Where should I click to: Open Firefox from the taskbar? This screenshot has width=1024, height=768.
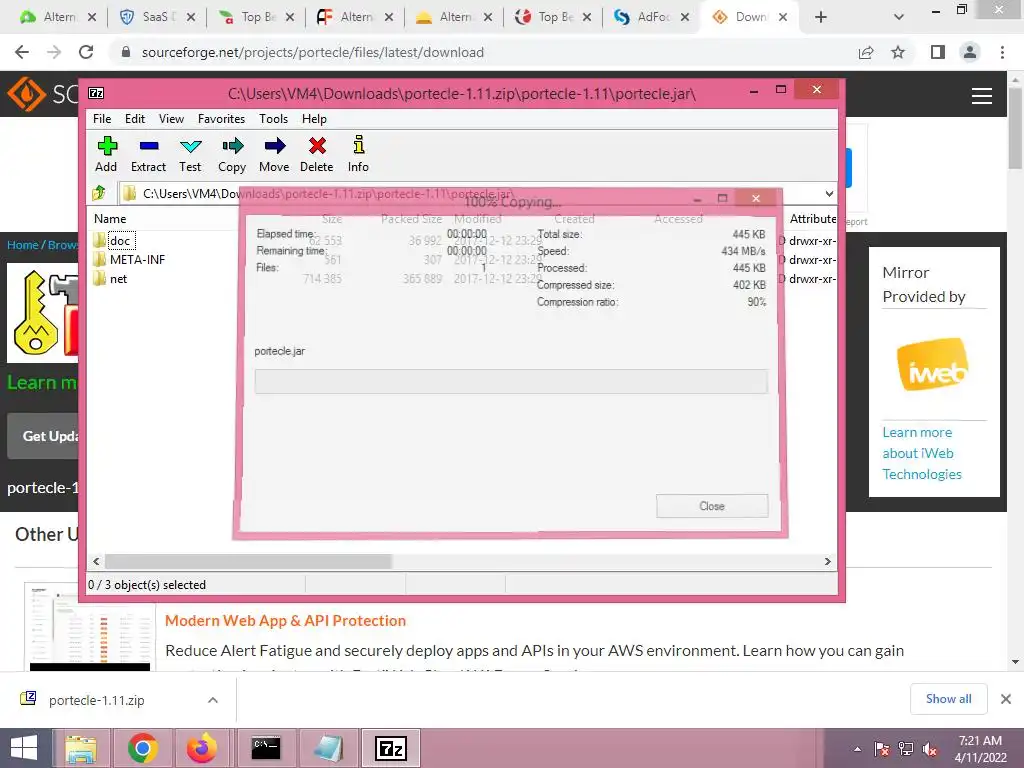pyautogui.click(x=202, y=748)
